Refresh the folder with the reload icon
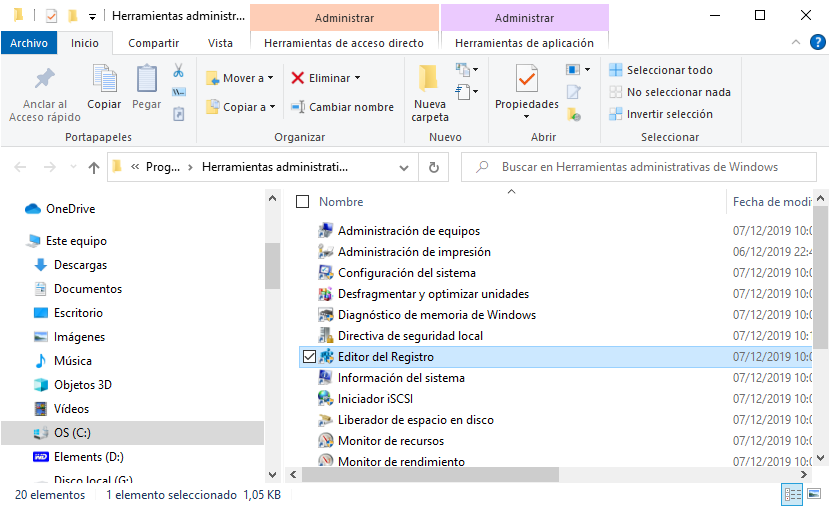830x507 pixels. pyautogui.click(x=434, y=167)
